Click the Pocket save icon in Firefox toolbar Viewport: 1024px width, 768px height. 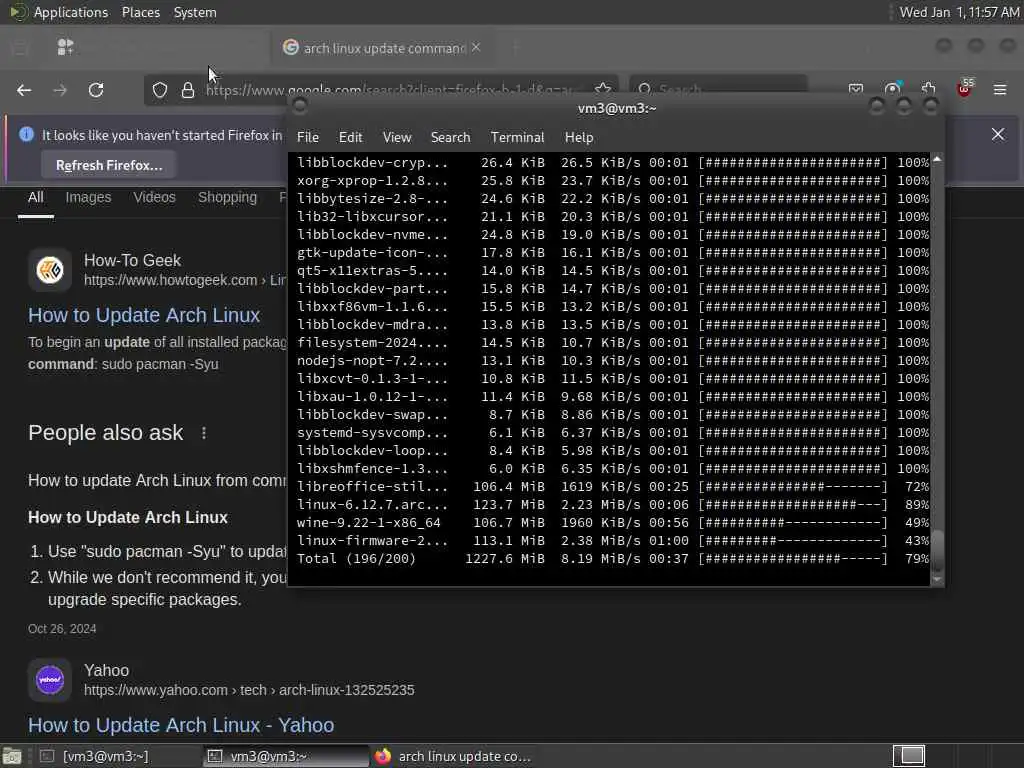(856, 89)
